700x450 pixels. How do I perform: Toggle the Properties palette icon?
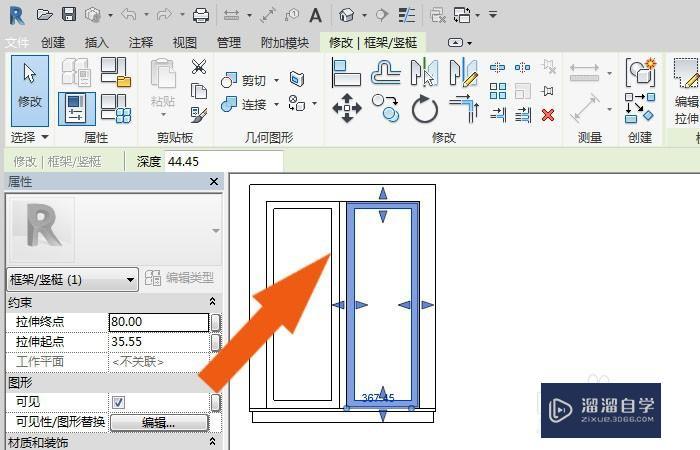coord(76,108)
